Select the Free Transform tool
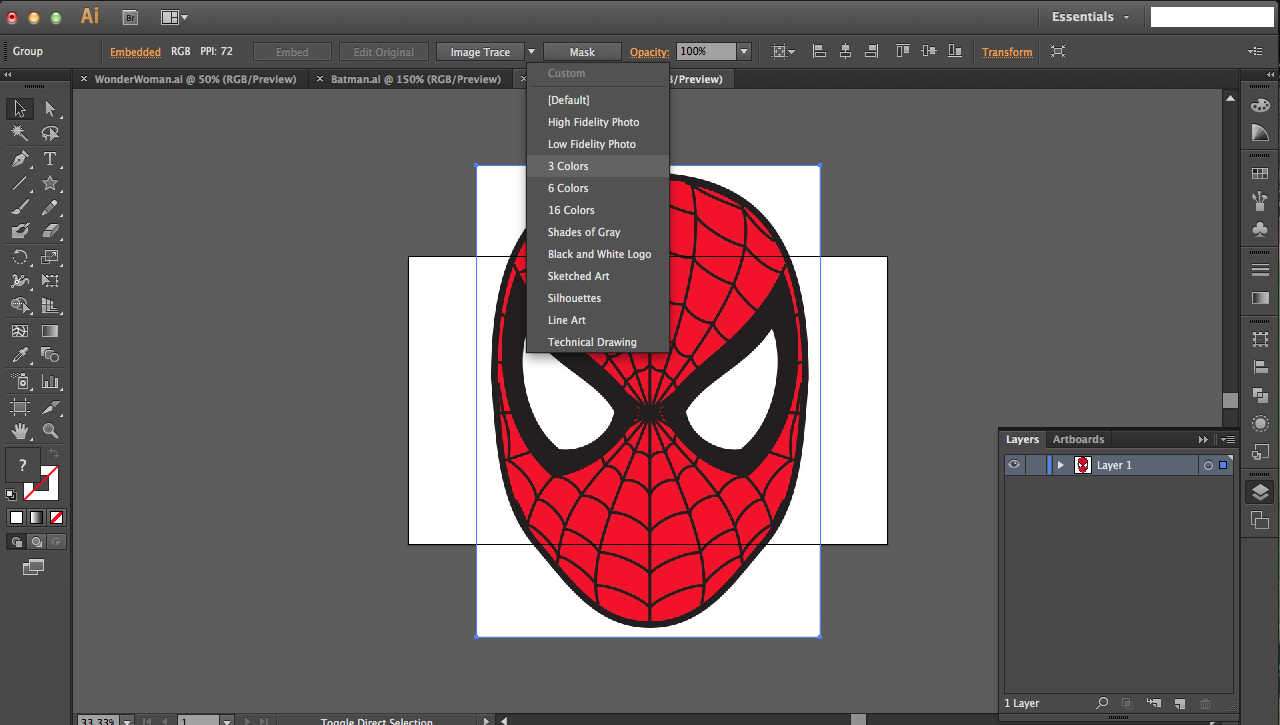 50,281
